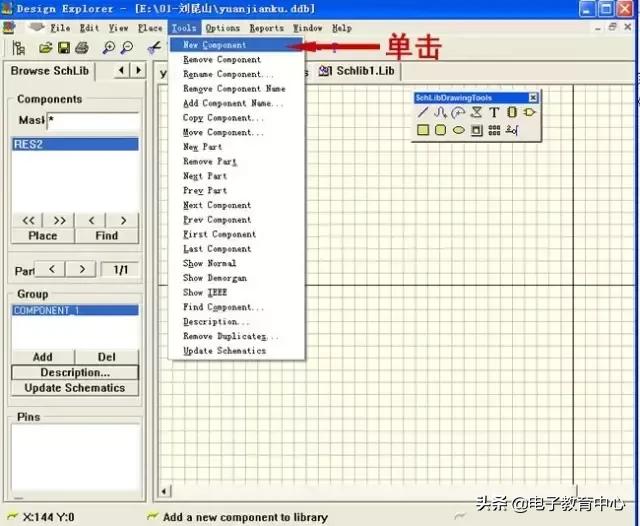Choose Update Schematics in Tools menu
Screen dimensions: 640x526
coord(236,351)
